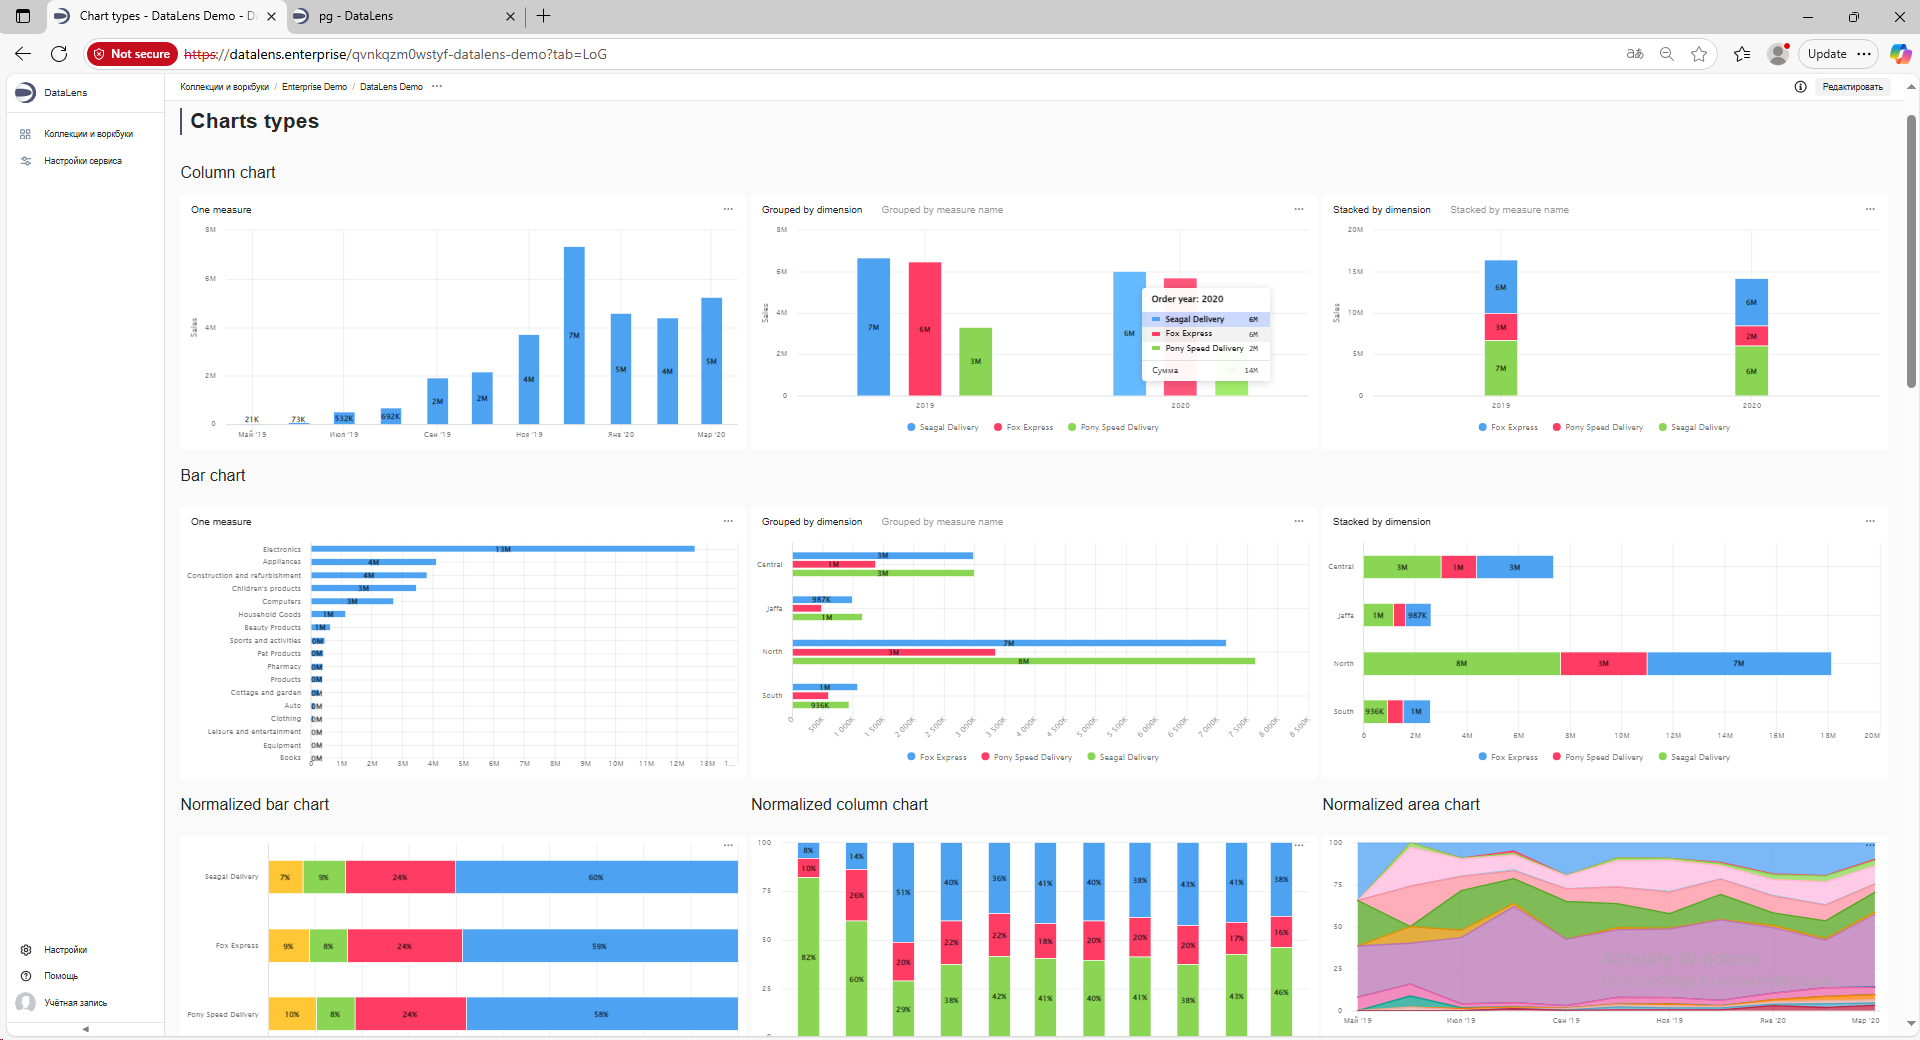Open the help question mark icon

tap(26, 976)
